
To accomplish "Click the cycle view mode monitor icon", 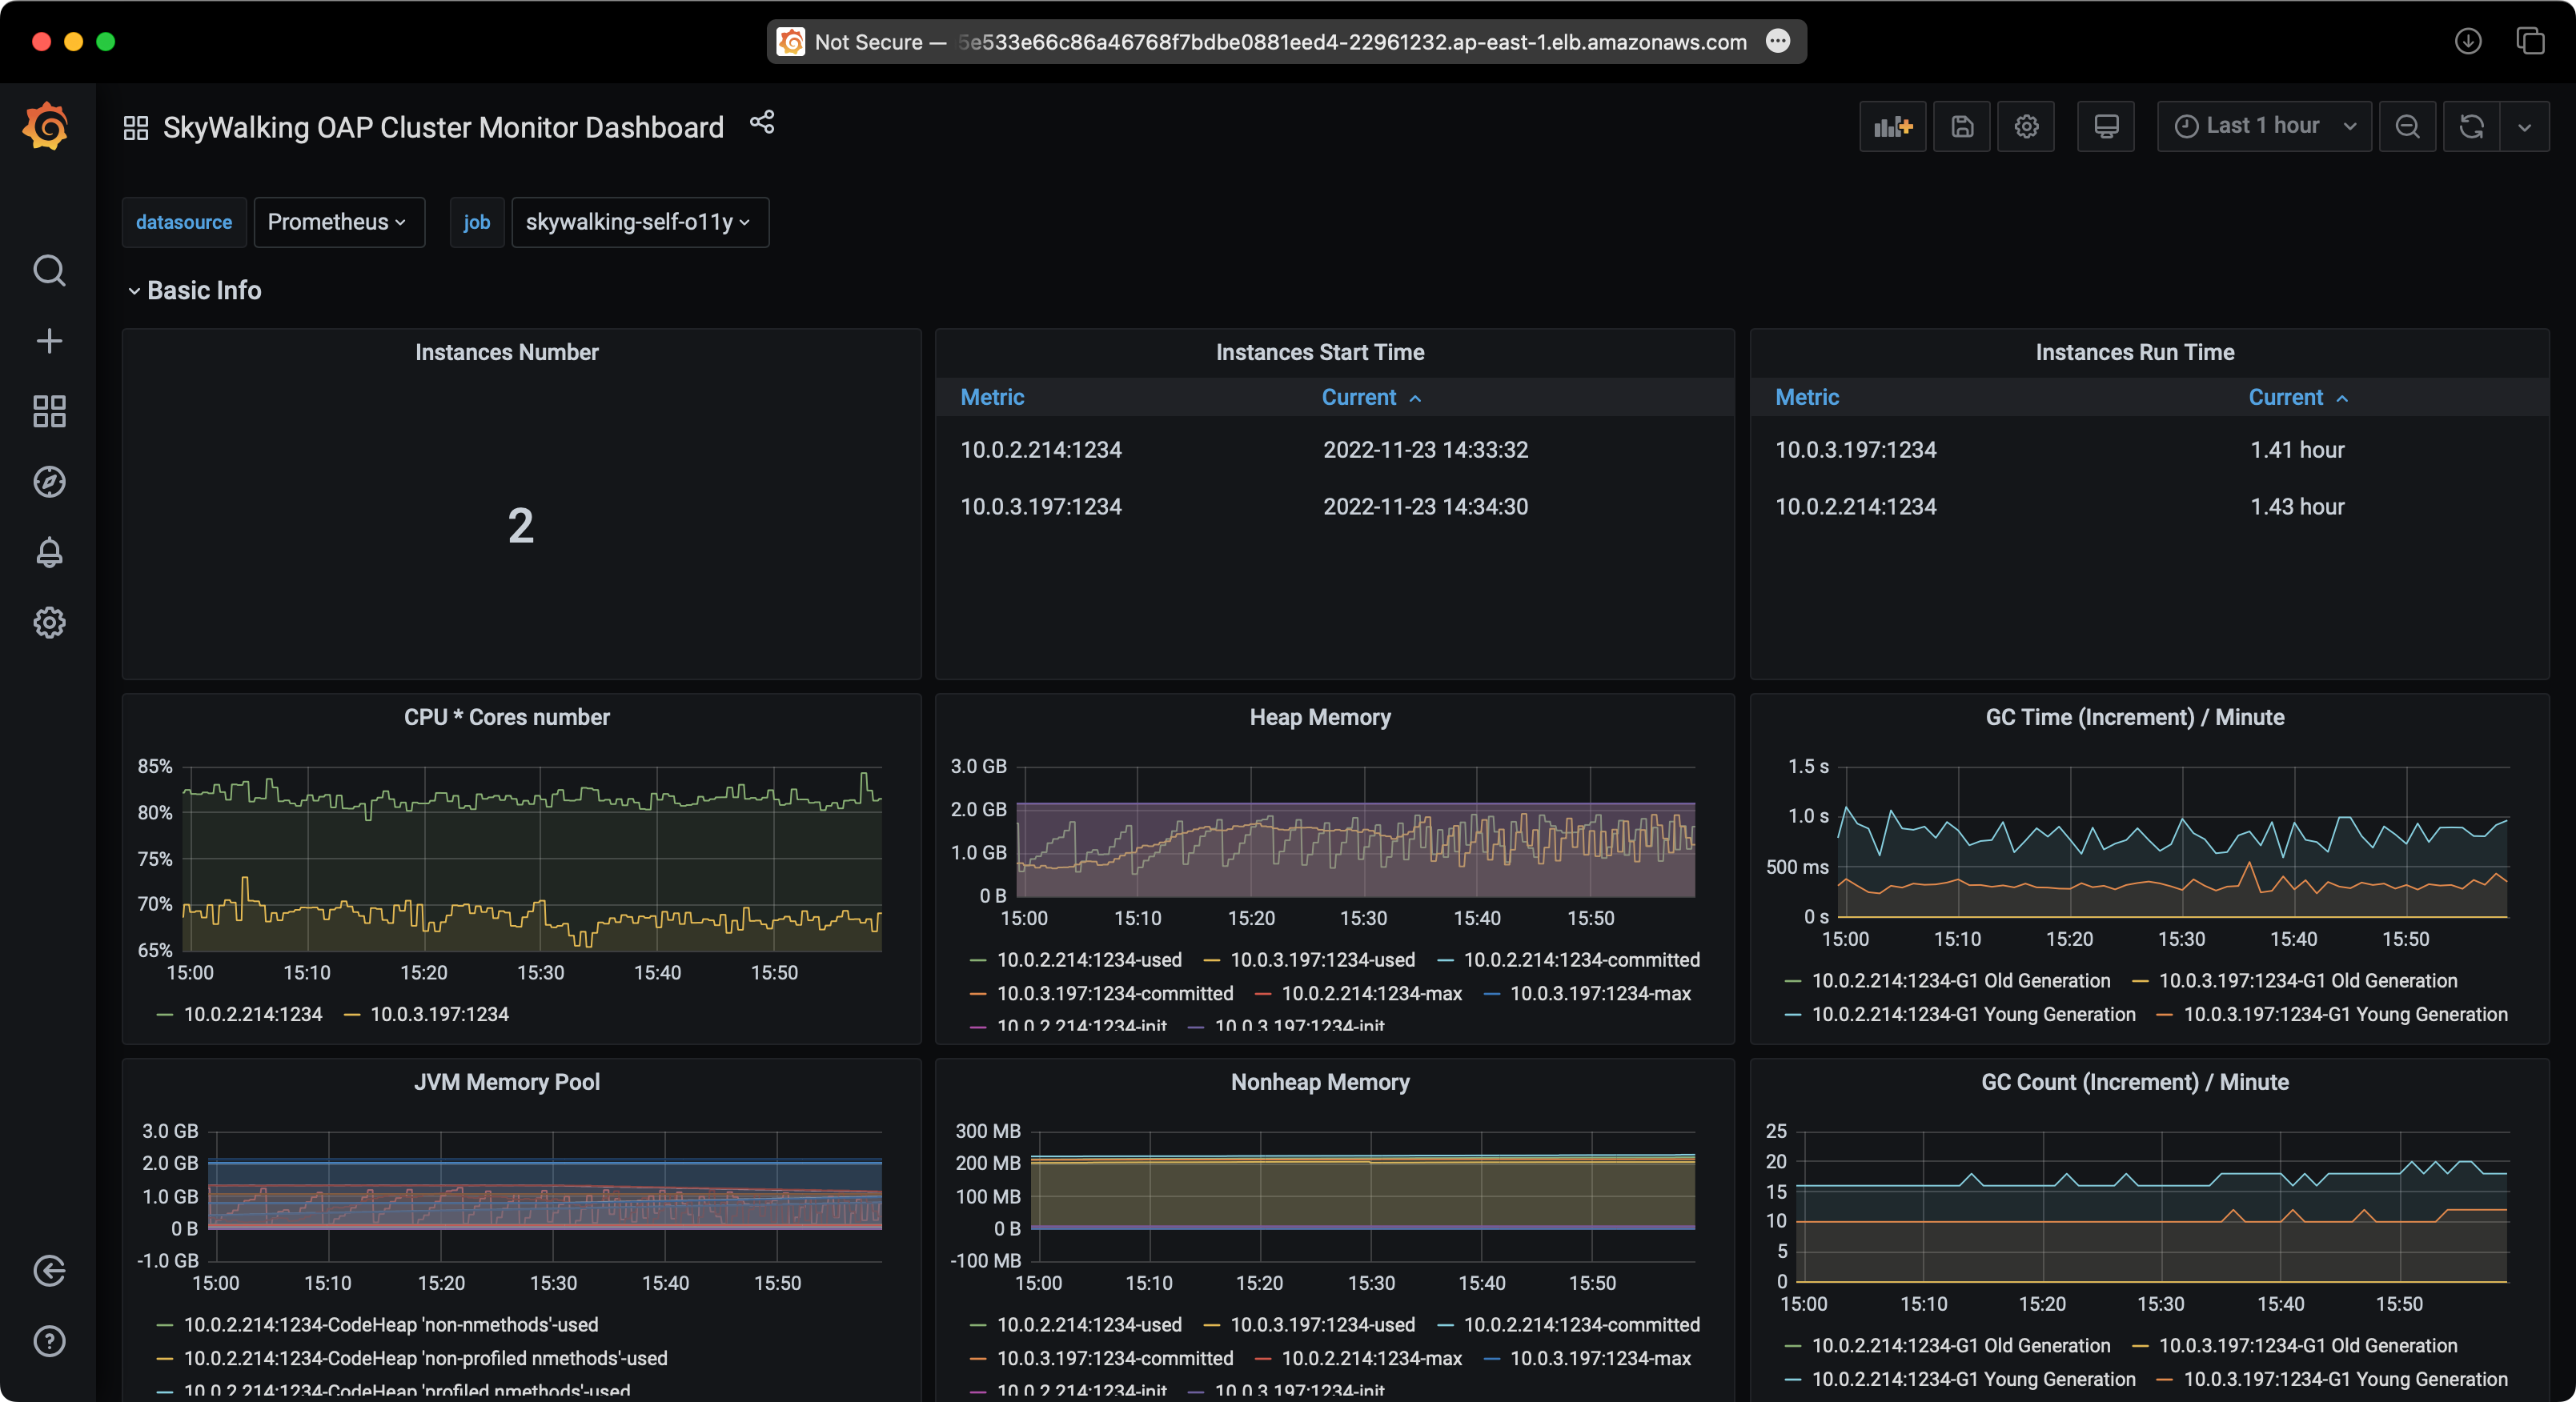I will [2106, 127].
